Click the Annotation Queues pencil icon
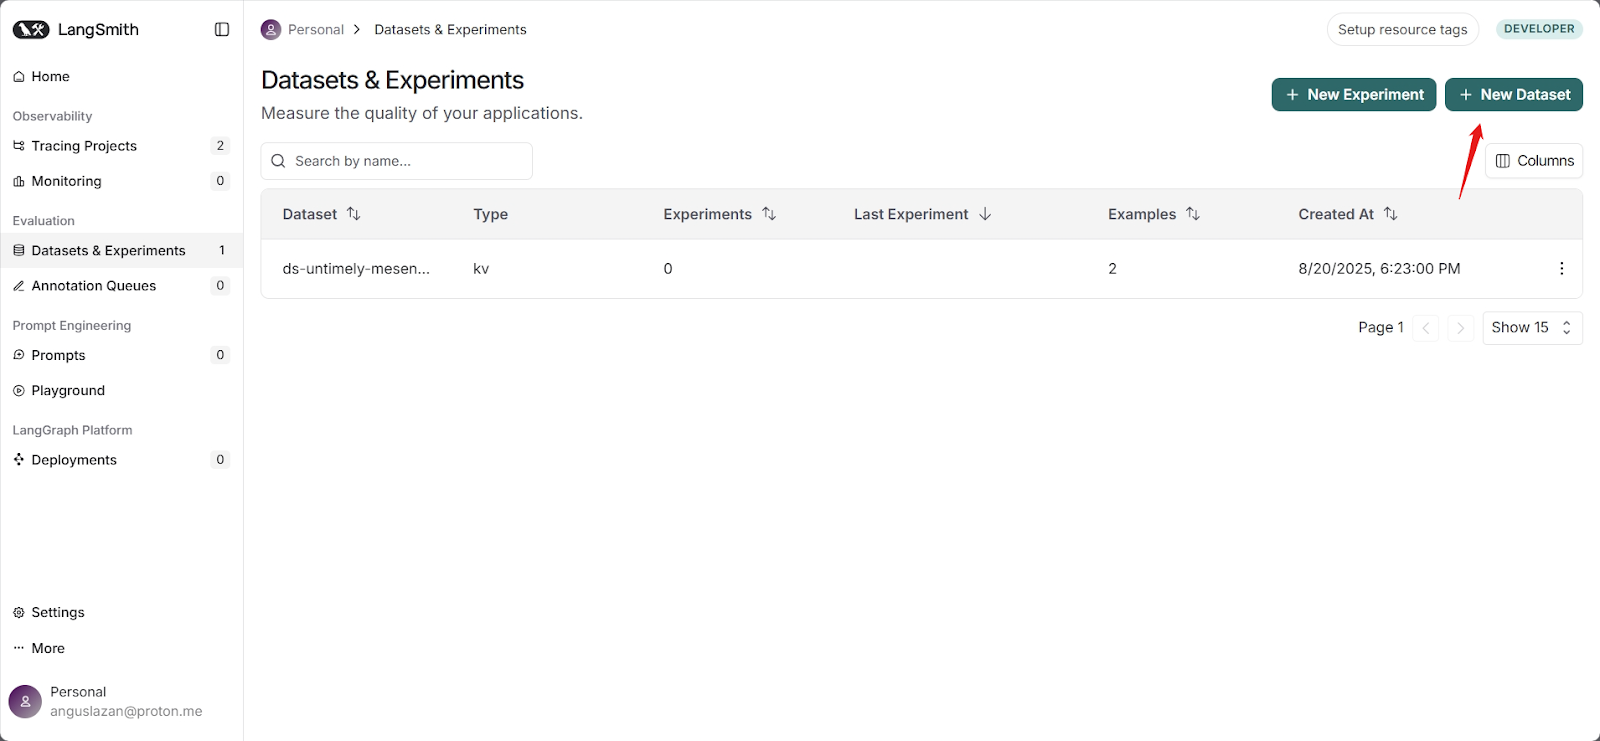Image resolution: width=1600 pixels, height=741 pixels. tap(18, 286)
